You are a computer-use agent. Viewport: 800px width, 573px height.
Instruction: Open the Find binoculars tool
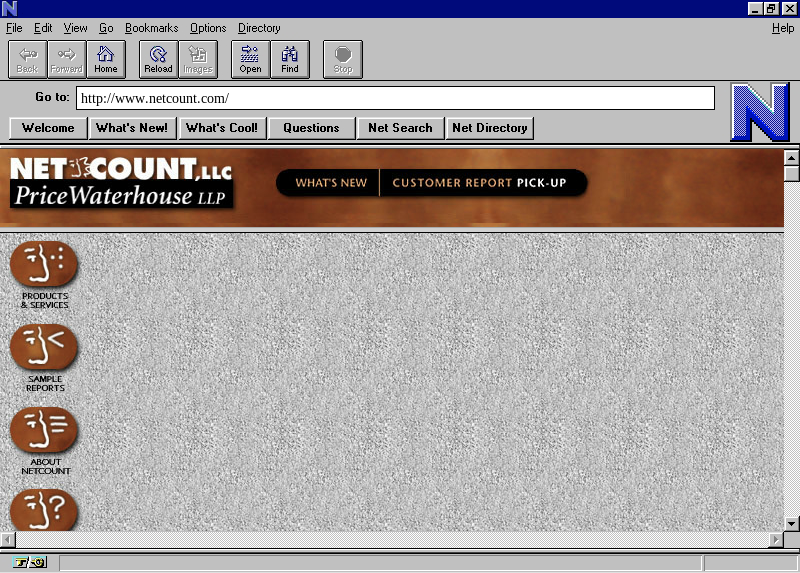pyautogui.click(x=290, y=59)
